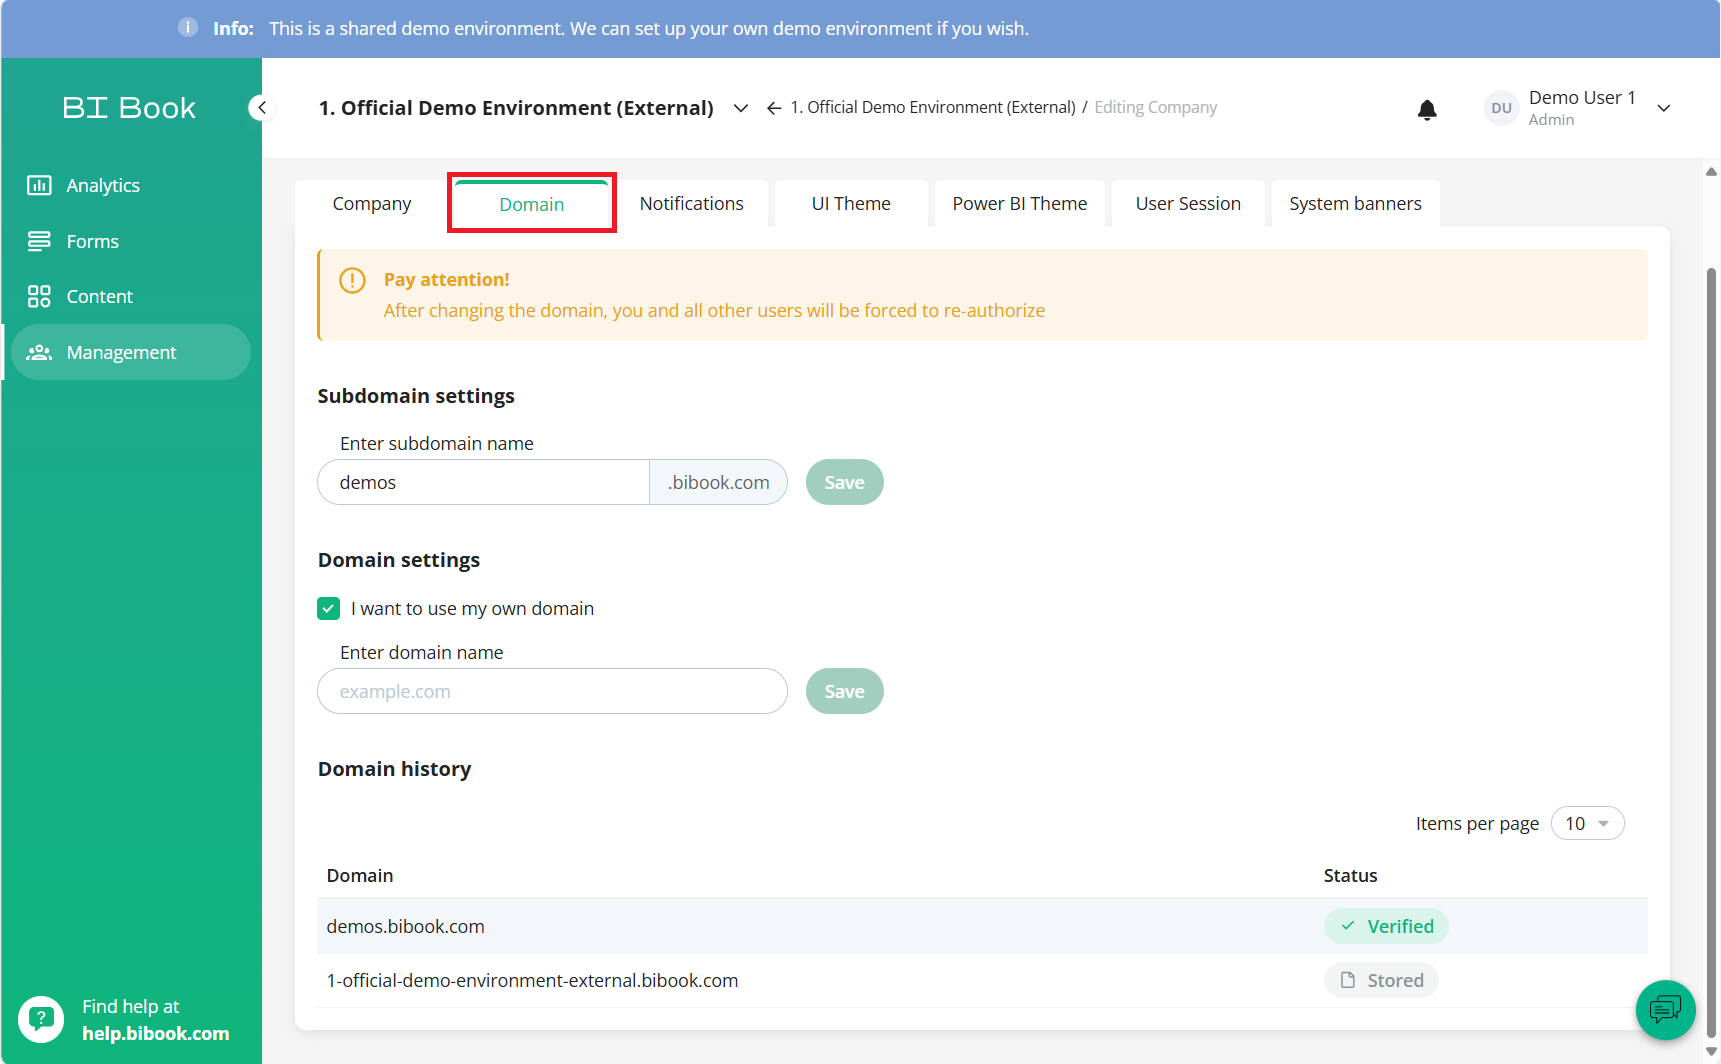Viewport: 1721px width, 1064px height.
Task: Click the BI Book logo
Action: (x=129, y=108)
